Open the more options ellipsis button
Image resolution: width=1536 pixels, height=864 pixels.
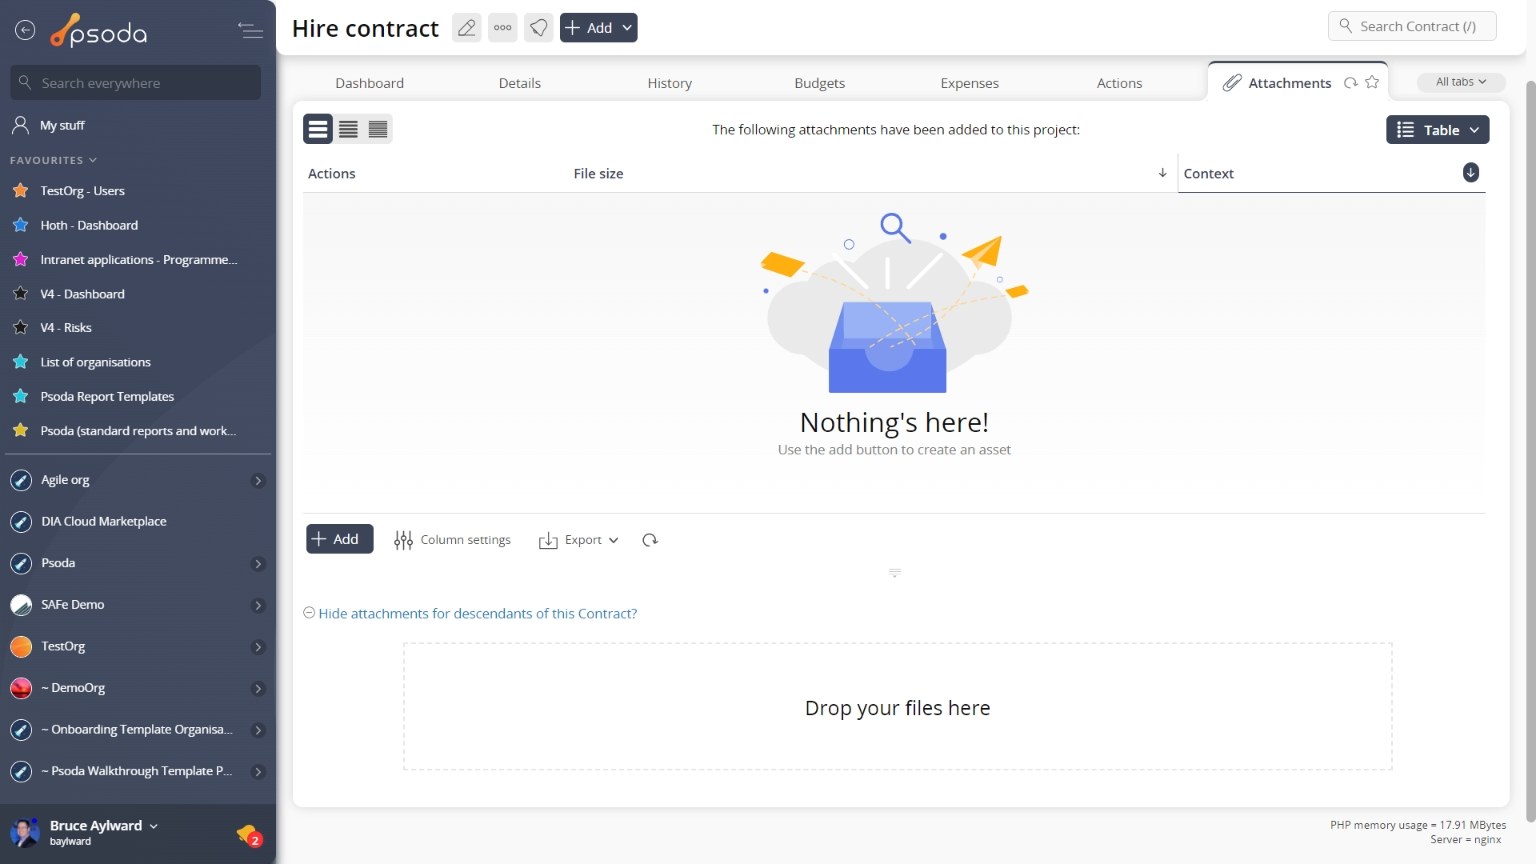[503, 28]
